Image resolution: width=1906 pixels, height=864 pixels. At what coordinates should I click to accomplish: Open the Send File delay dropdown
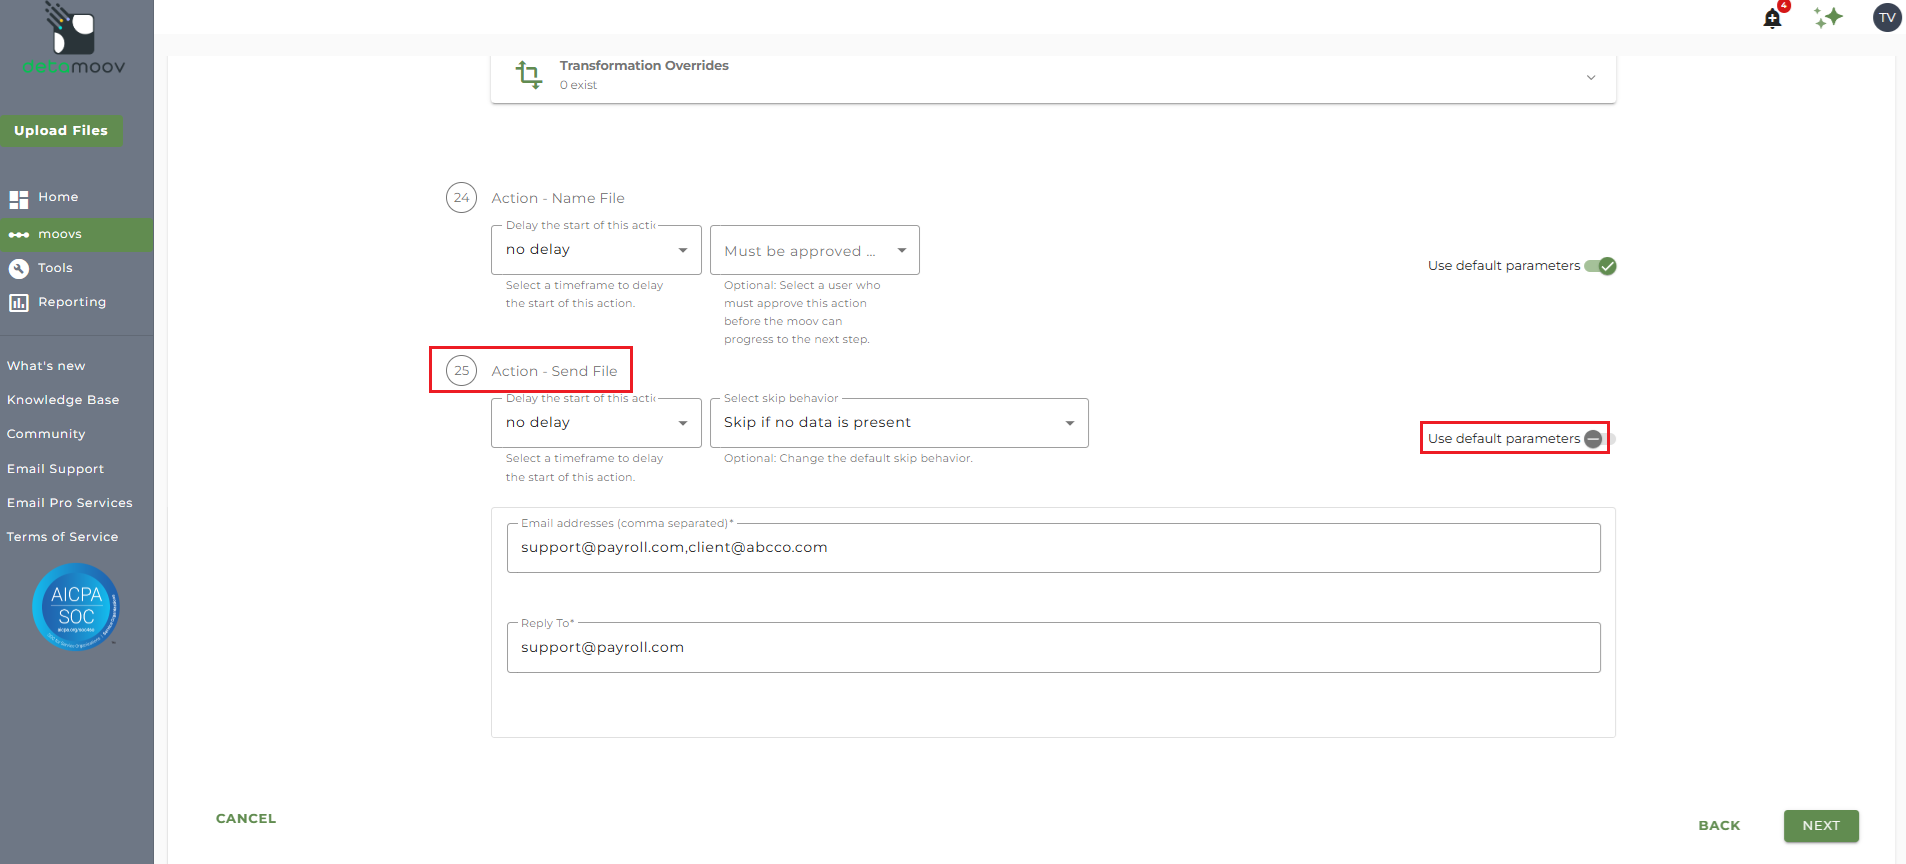click(x=596, y=423)
